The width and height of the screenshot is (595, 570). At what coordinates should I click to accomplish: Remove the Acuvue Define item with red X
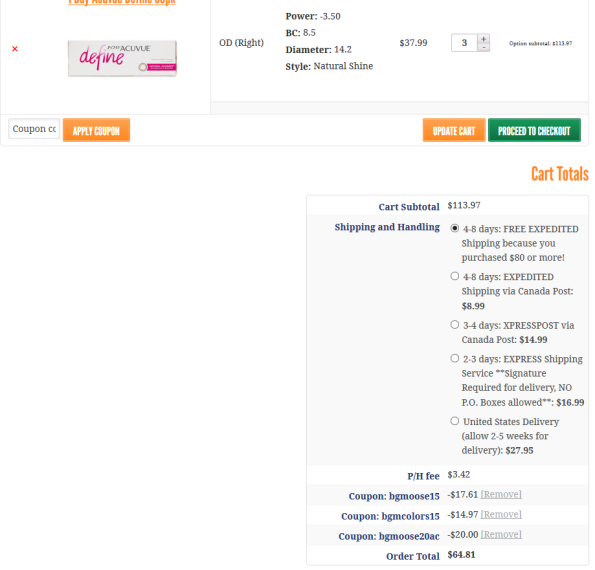tap(15, 49)
